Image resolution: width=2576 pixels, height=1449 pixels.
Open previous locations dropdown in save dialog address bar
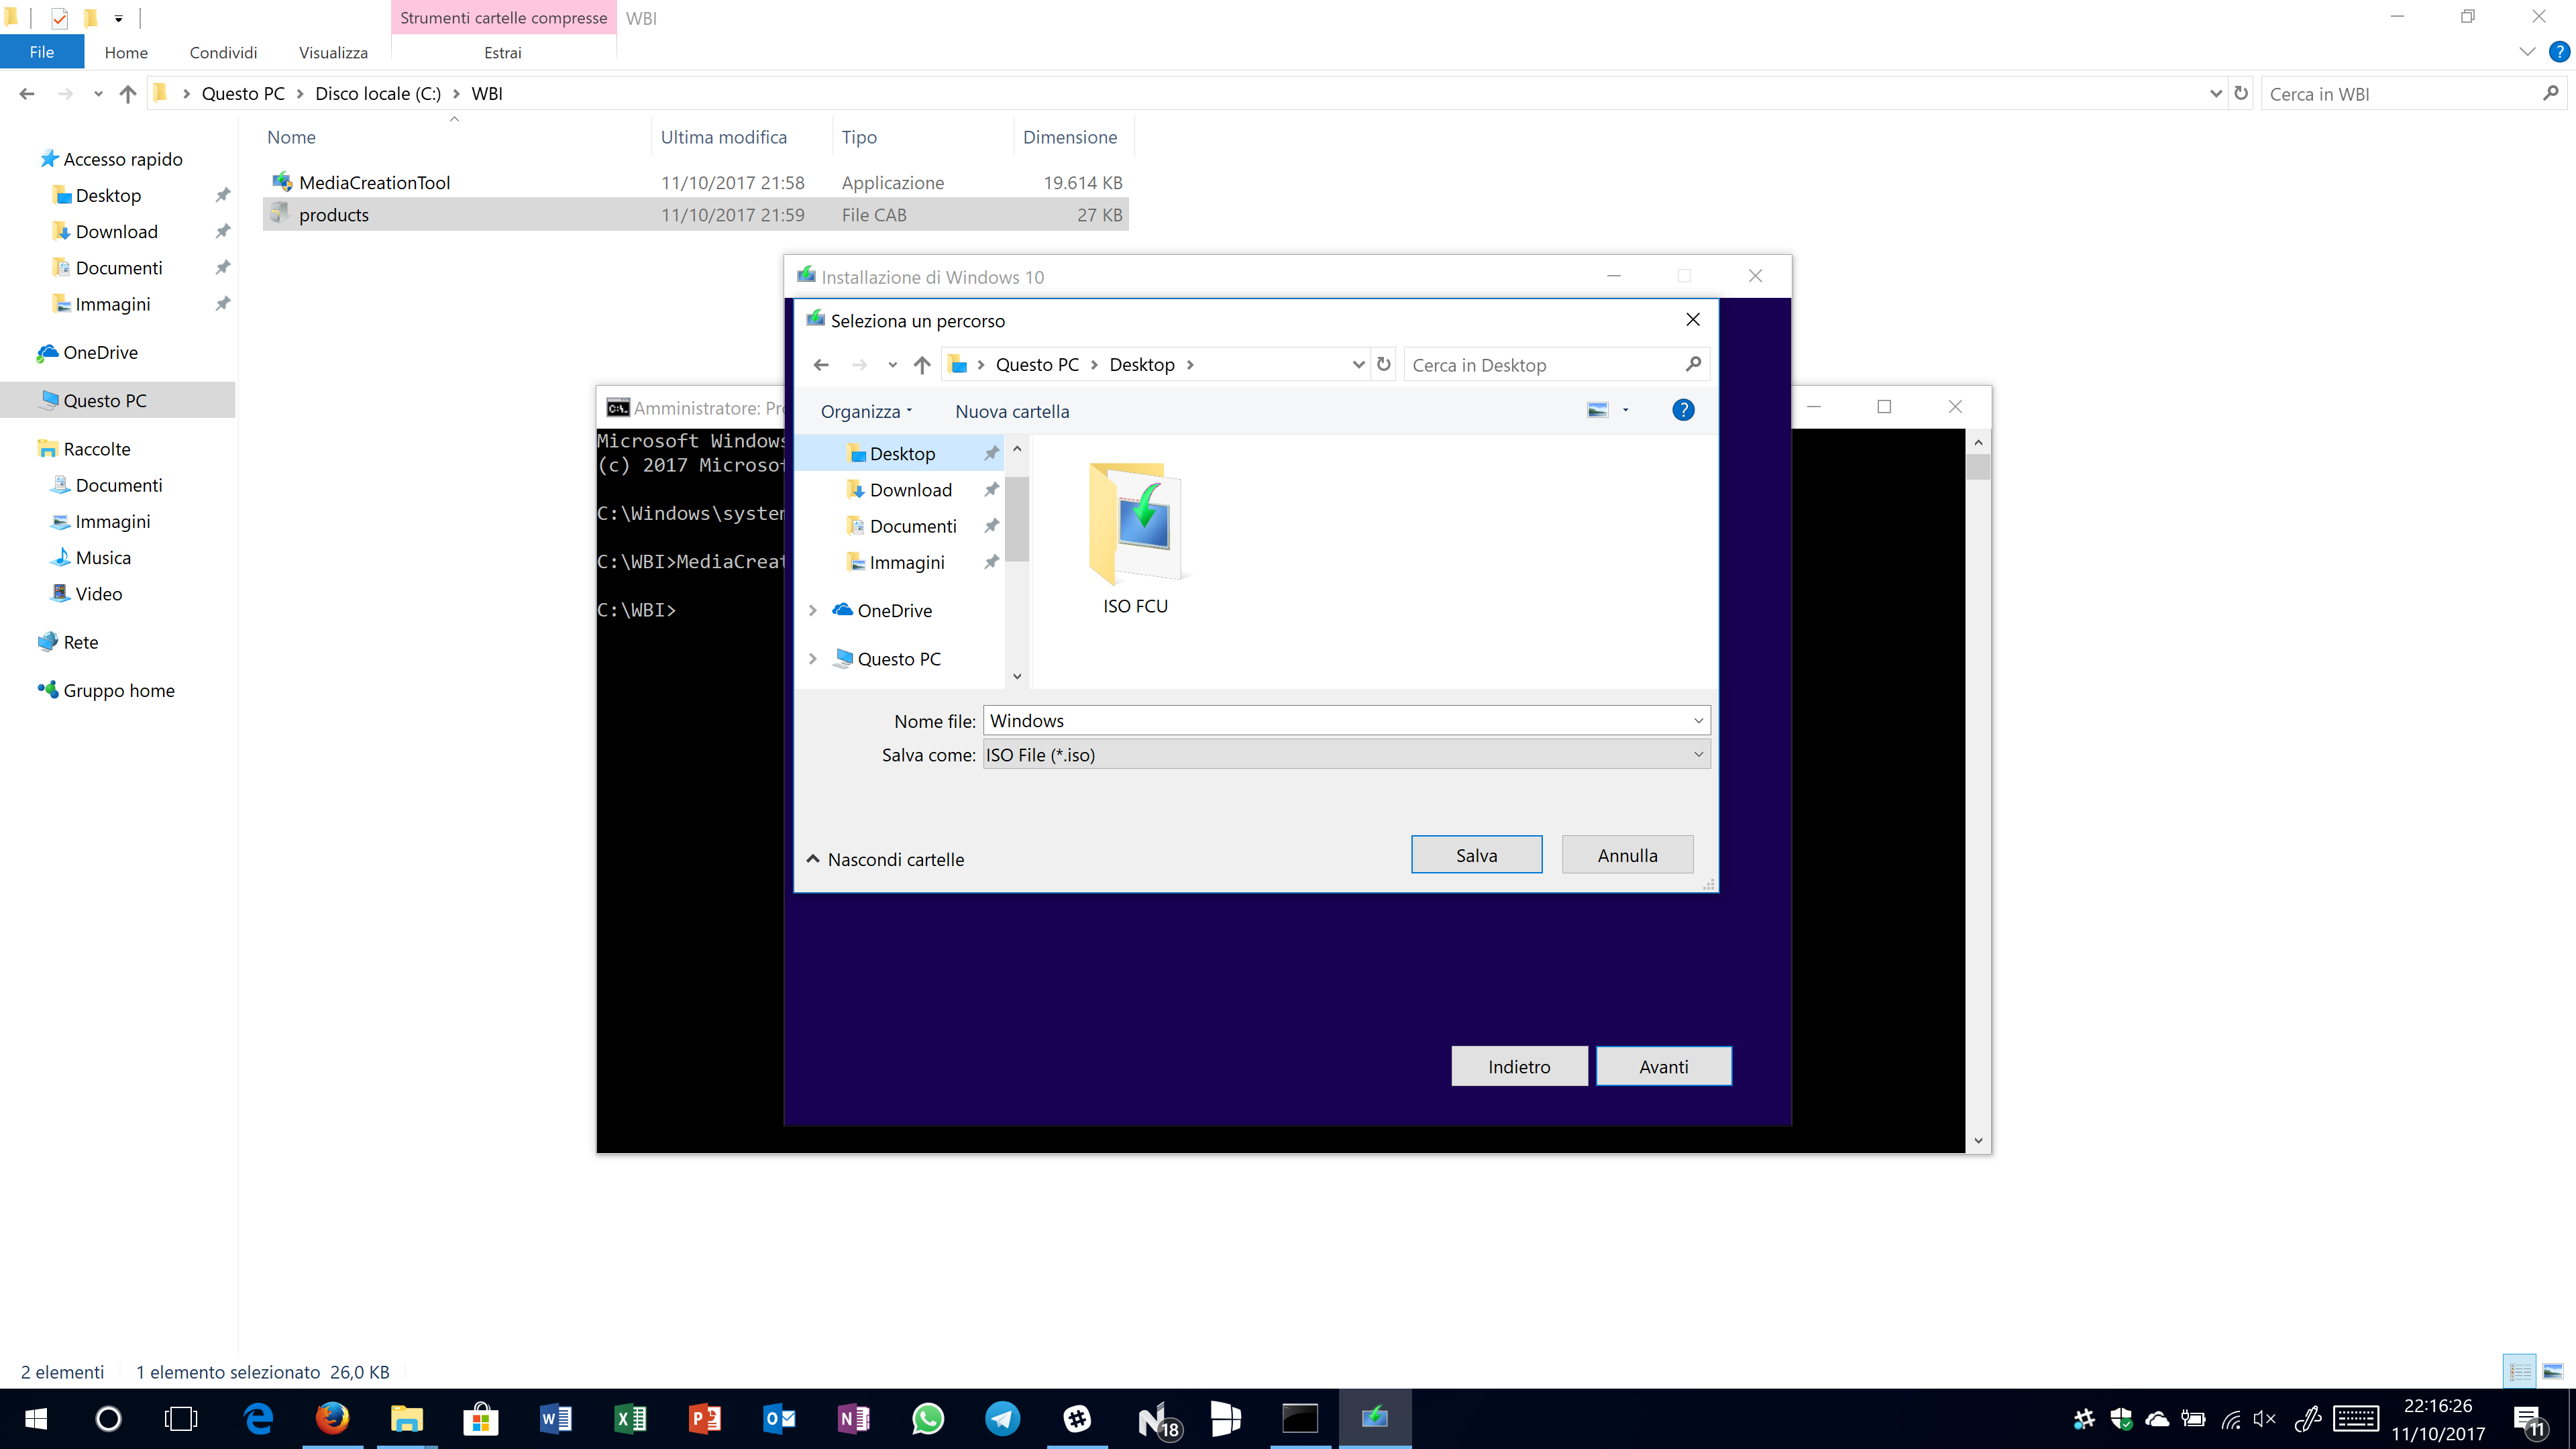[1358, 364]
